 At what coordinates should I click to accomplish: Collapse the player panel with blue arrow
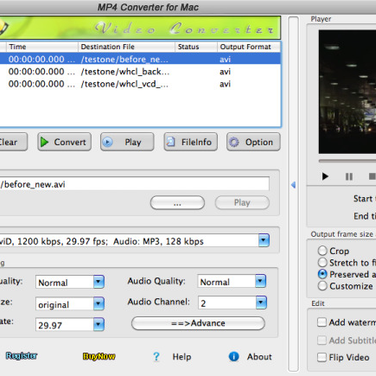pyautogui.click(x=293, y=185)
